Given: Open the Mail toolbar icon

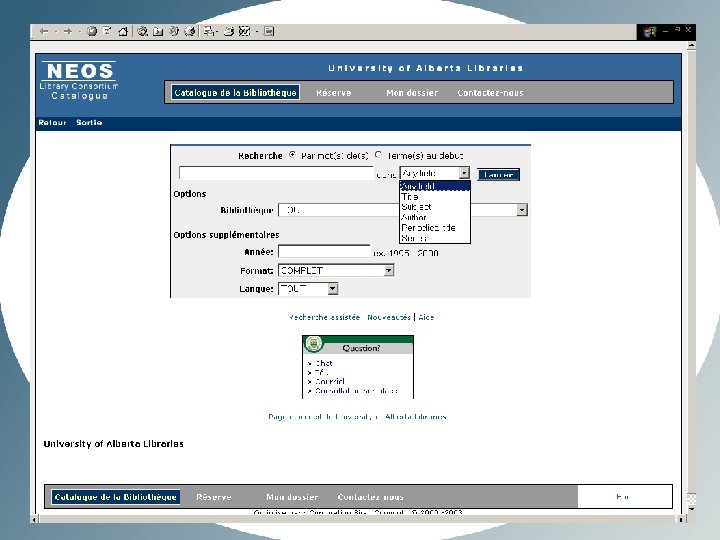Looking at the screenshot, I should pyautogui.click(x=208, y=31).
